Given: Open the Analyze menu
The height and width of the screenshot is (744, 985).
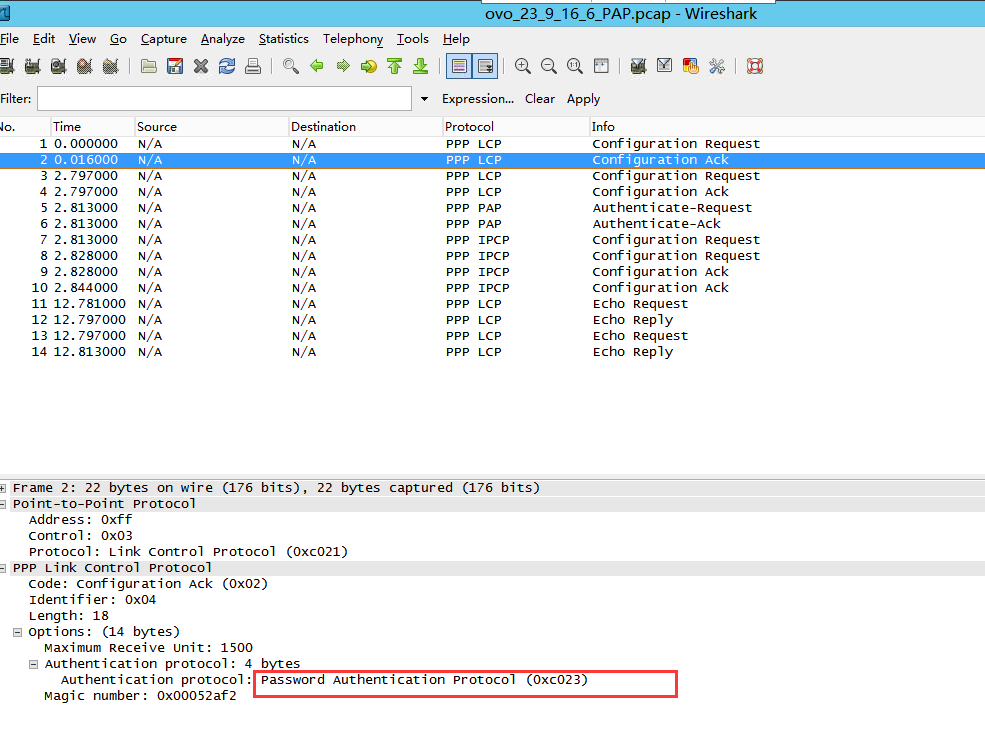Looking at the screenshot, I should [222, 39].
